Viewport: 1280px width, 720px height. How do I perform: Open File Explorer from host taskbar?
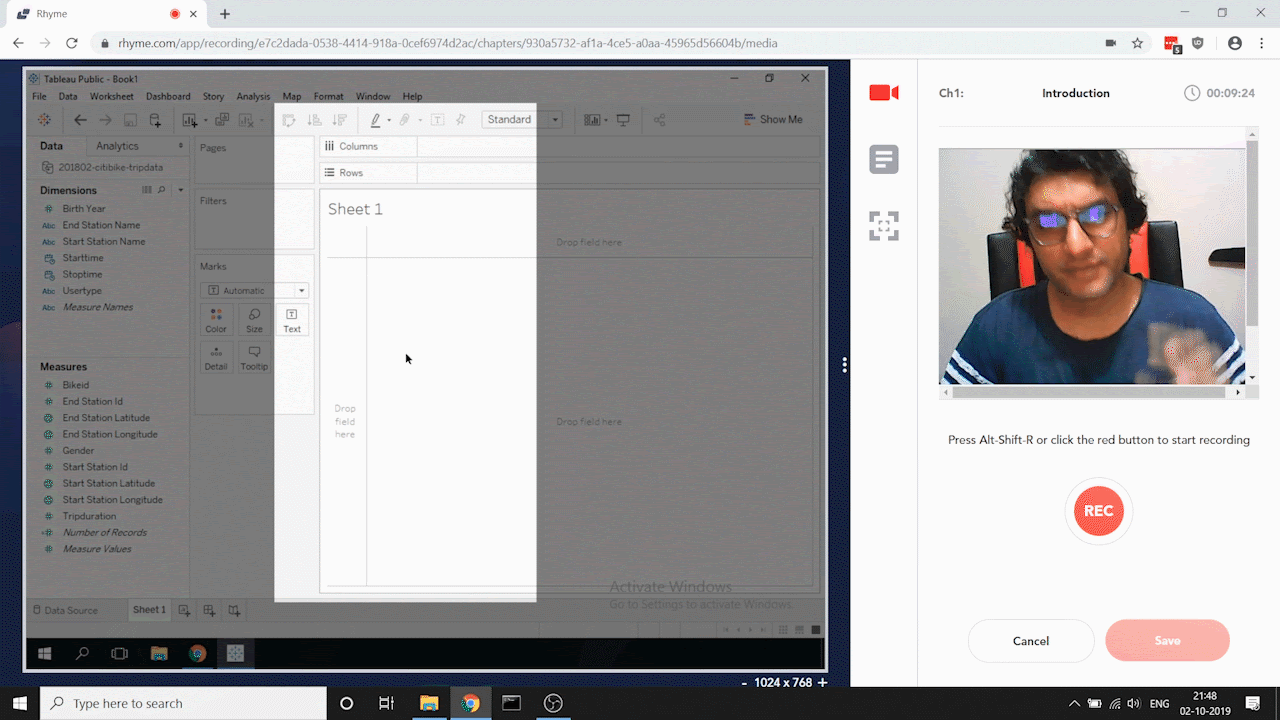point(428,703)
